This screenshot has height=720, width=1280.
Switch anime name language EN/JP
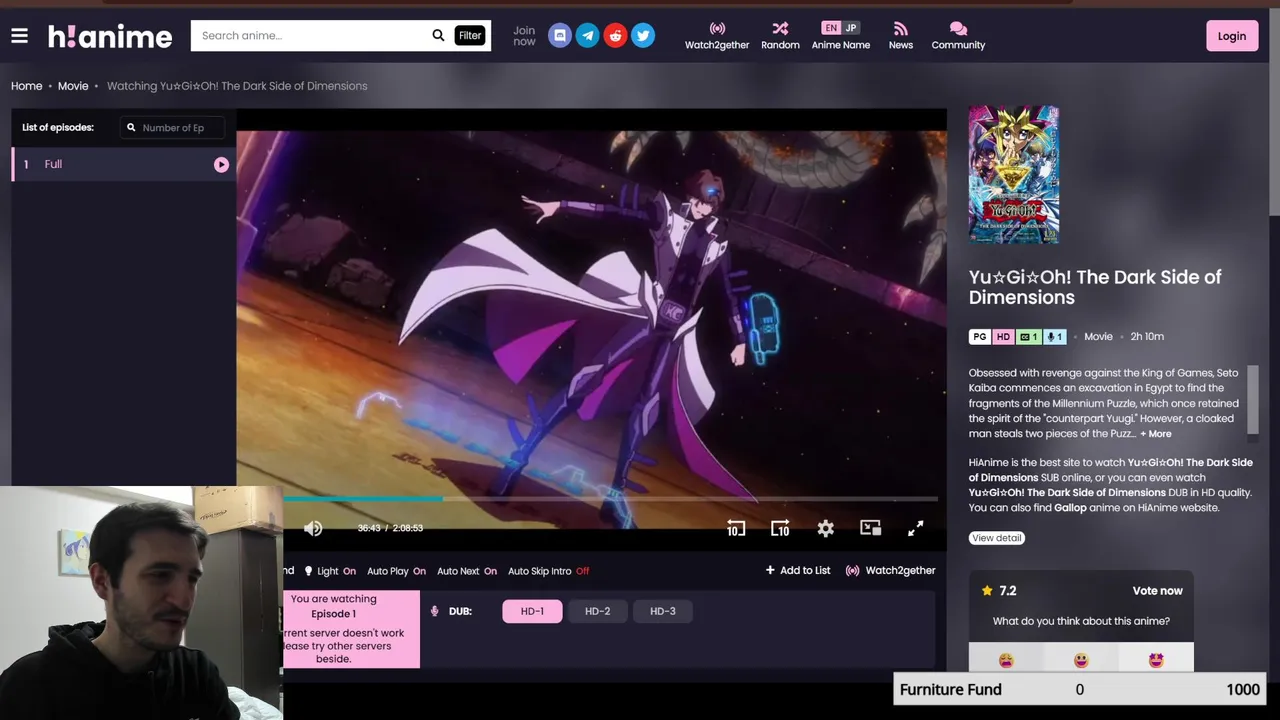(x=841, y=28)
